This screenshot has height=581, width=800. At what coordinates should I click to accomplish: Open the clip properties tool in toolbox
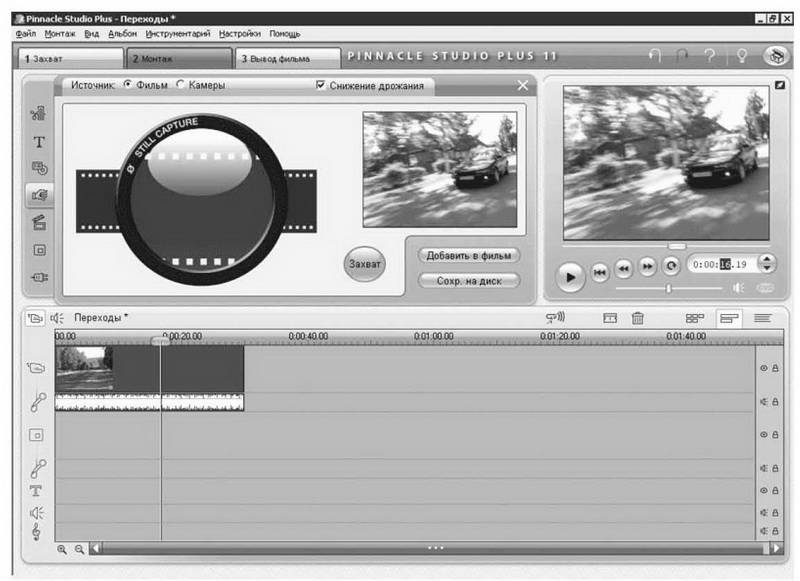click(x=38, y=113)
